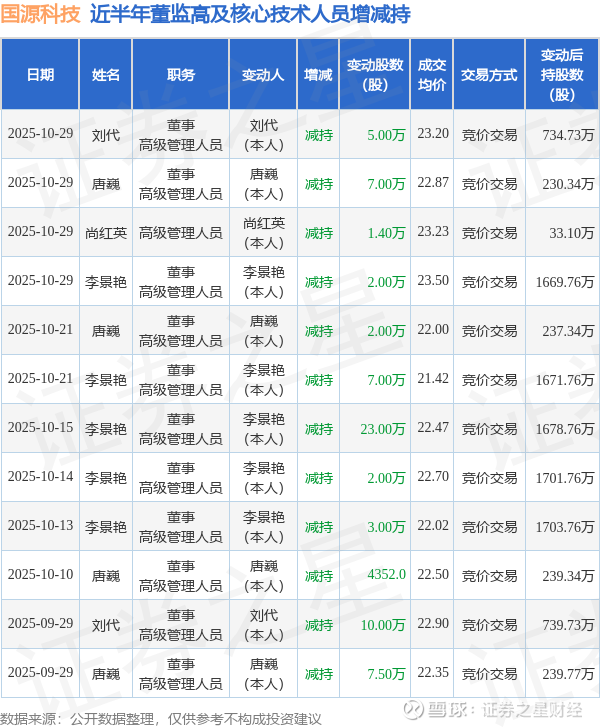Click the 姓名 column header
The image size is (600, 728).
pyautogui.click(x=106, y=75)
